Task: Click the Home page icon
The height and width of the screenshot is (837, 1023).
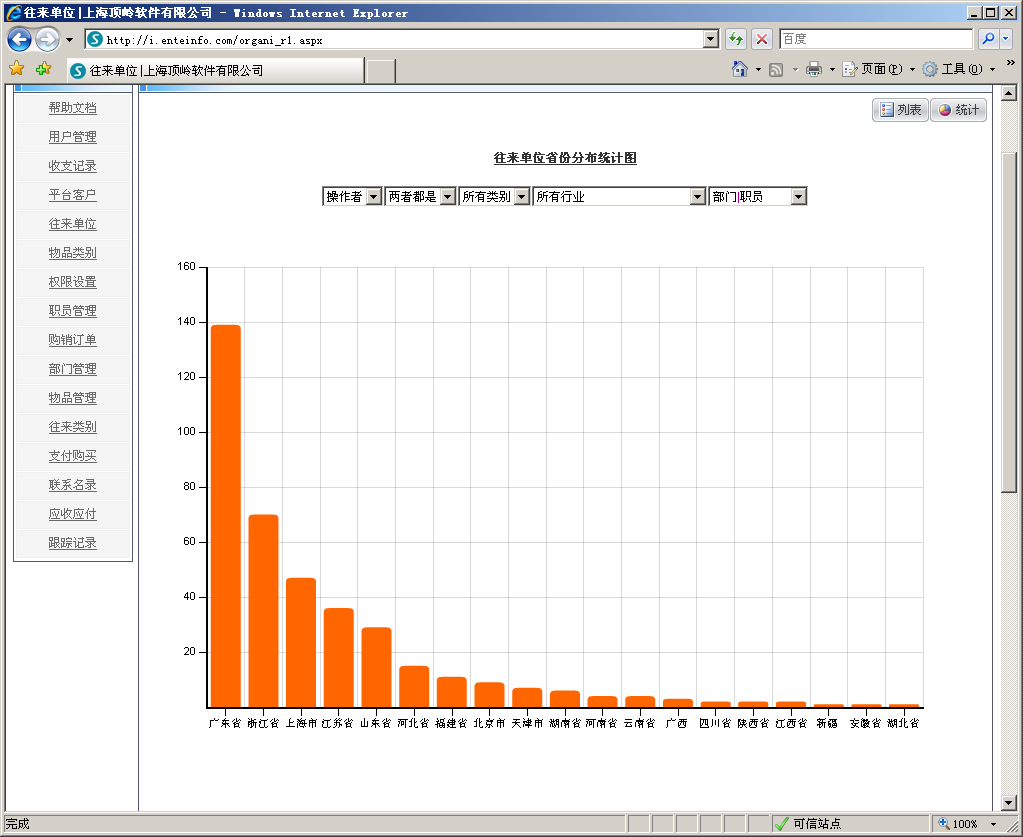Action: tap(740, 69)
